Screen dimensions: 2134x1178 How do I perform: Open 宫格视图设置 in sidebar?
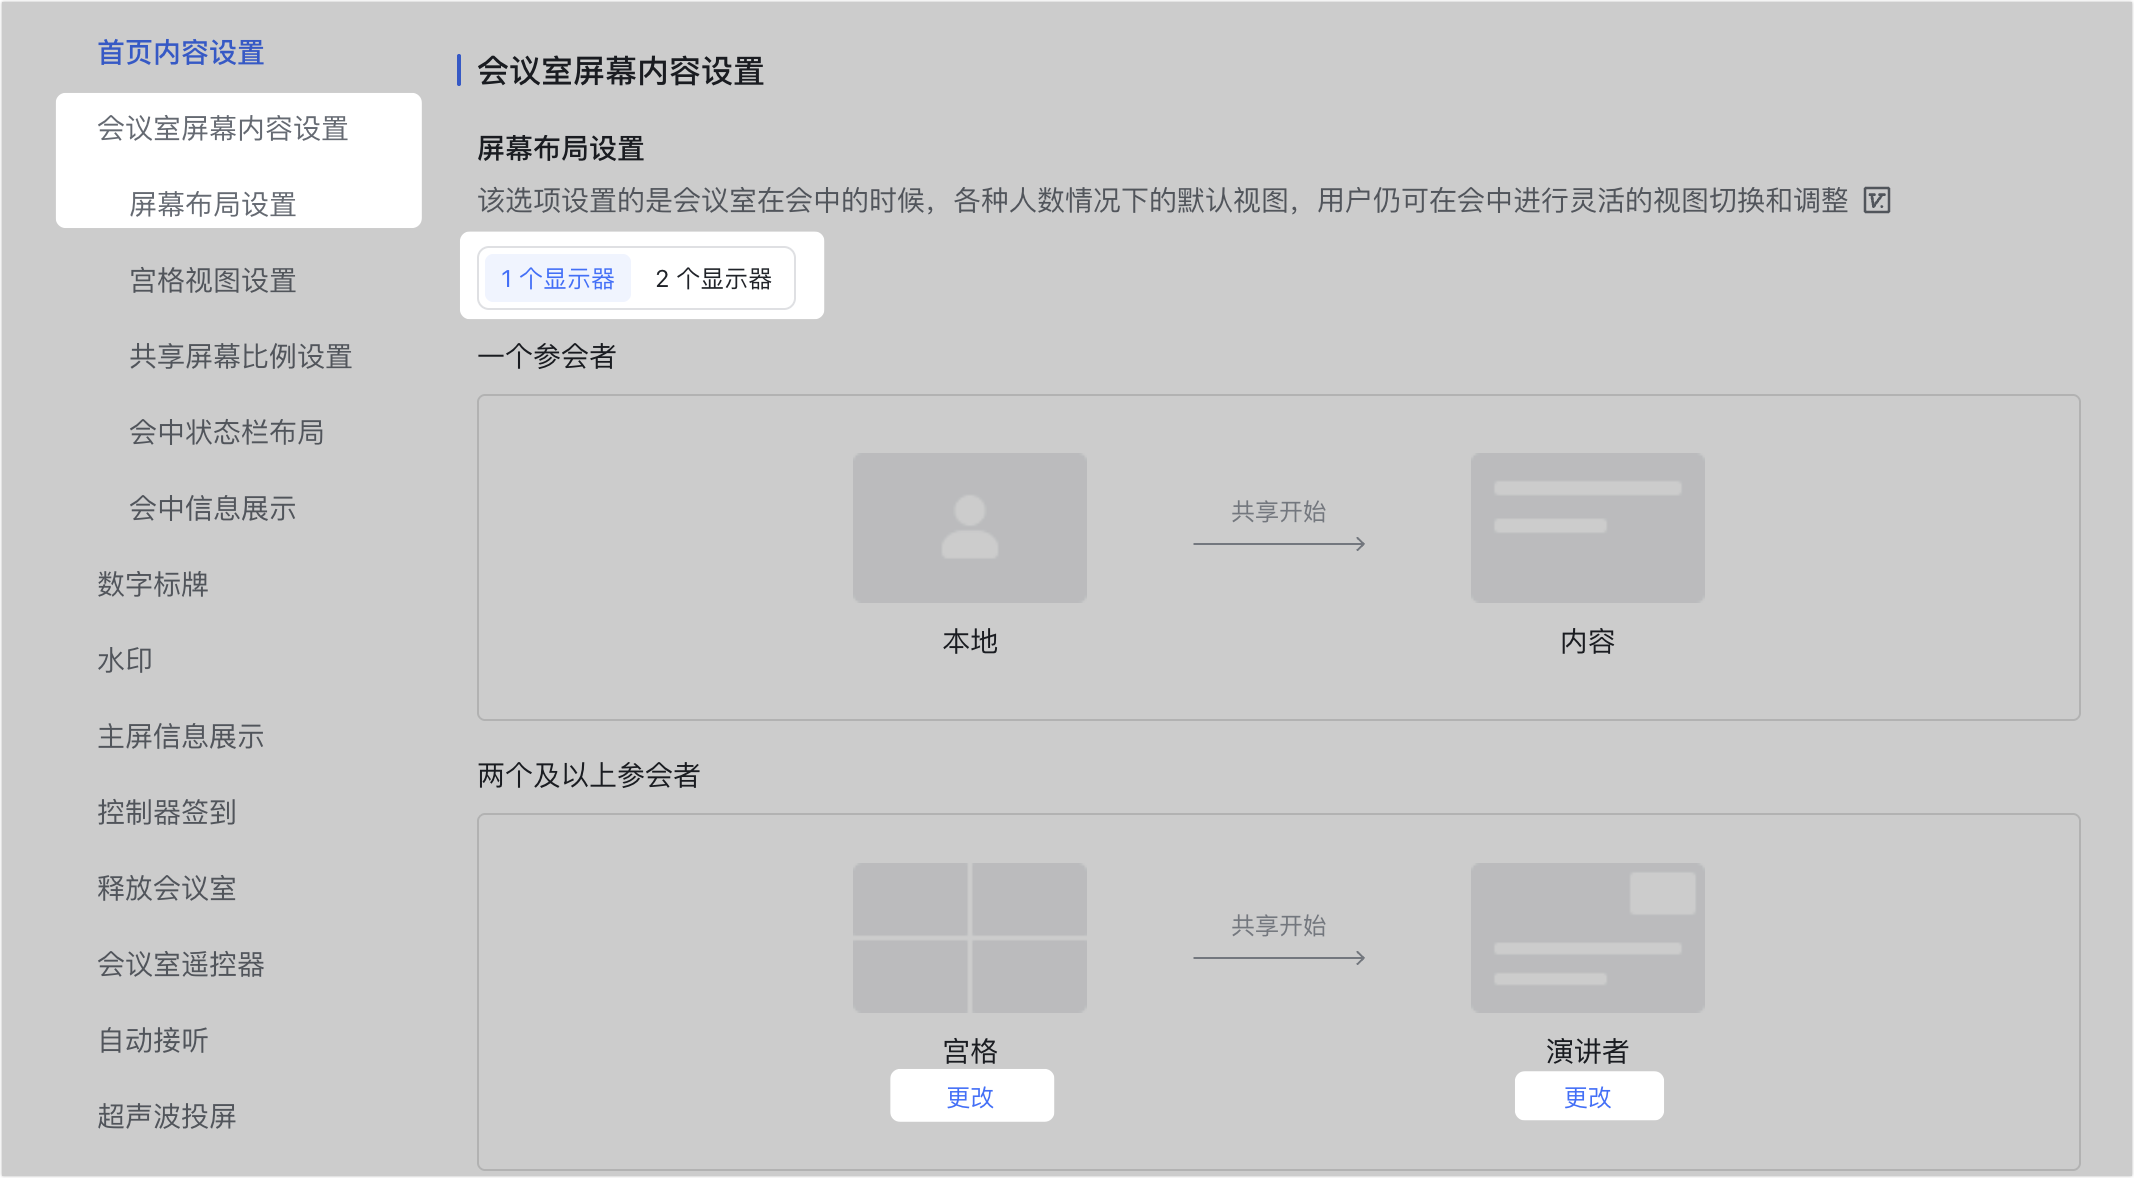tap(213, 281)
